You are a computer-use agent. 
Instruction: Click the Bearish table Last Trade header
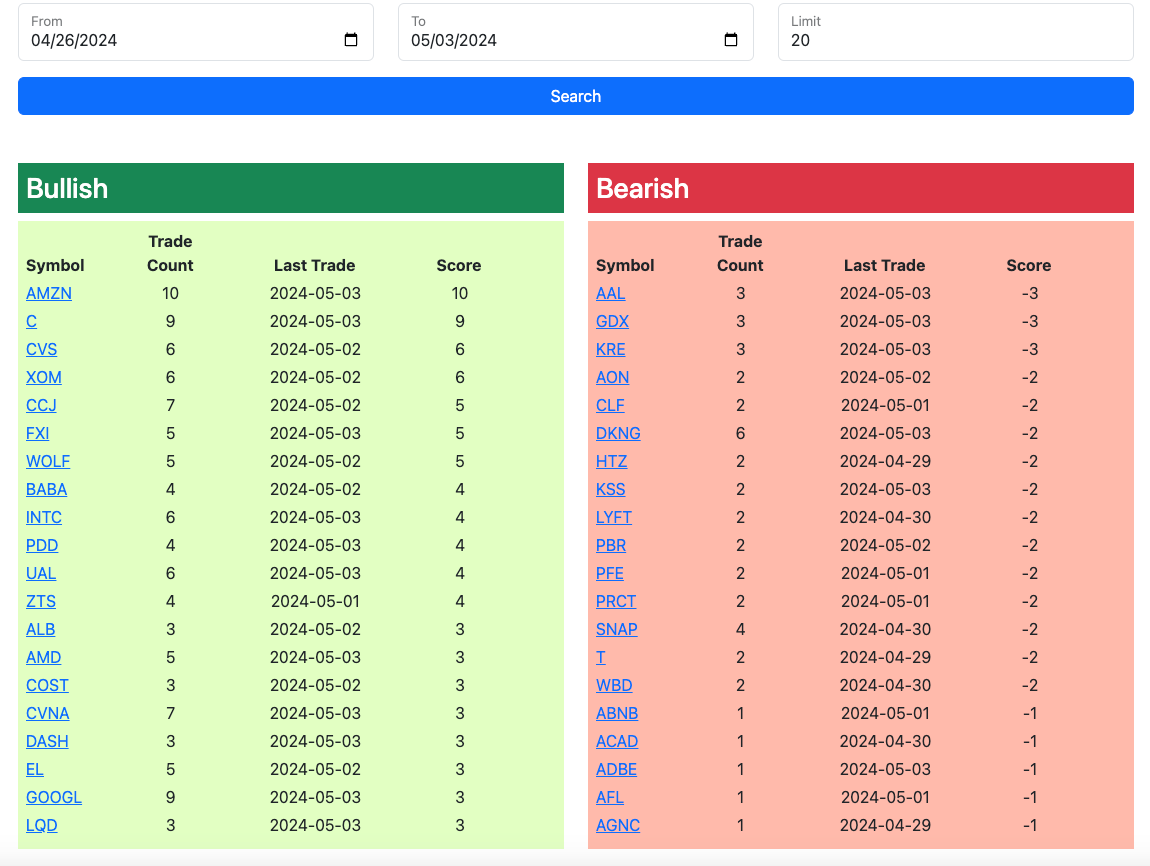(x=885, y=265)
